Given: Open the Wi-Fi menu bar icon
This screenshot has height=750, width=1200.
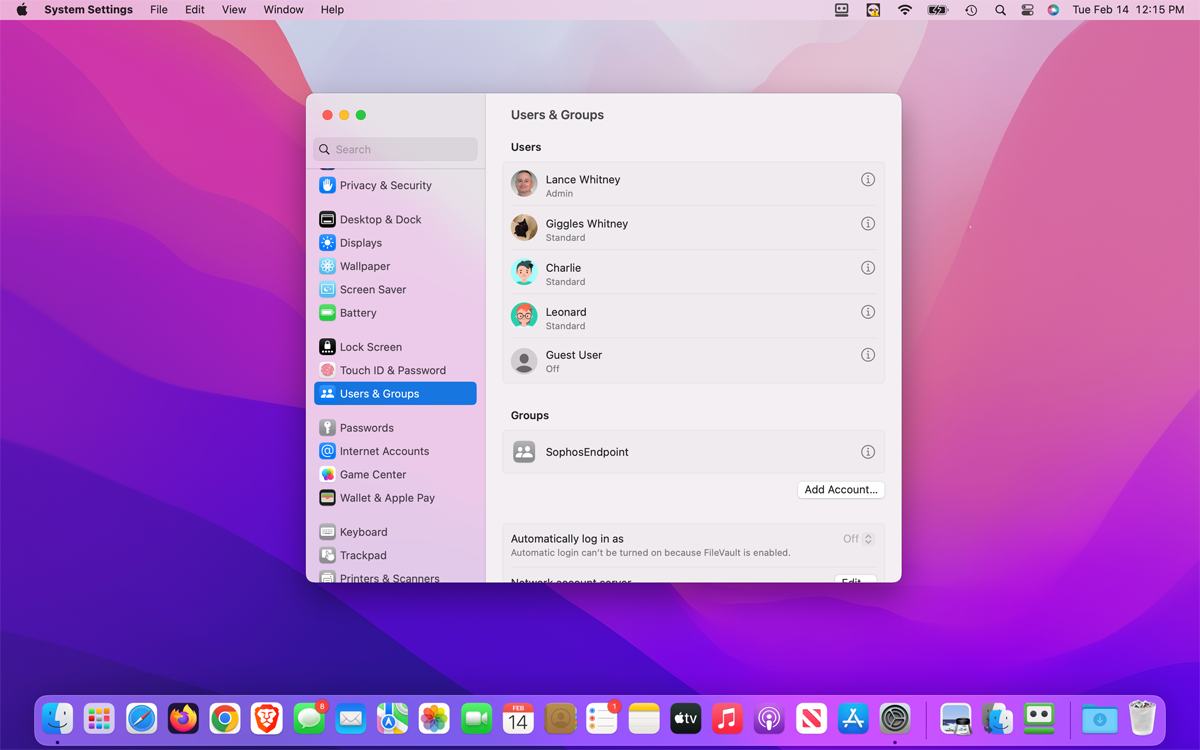Looking at the screenshot, I should coord(906,10).
